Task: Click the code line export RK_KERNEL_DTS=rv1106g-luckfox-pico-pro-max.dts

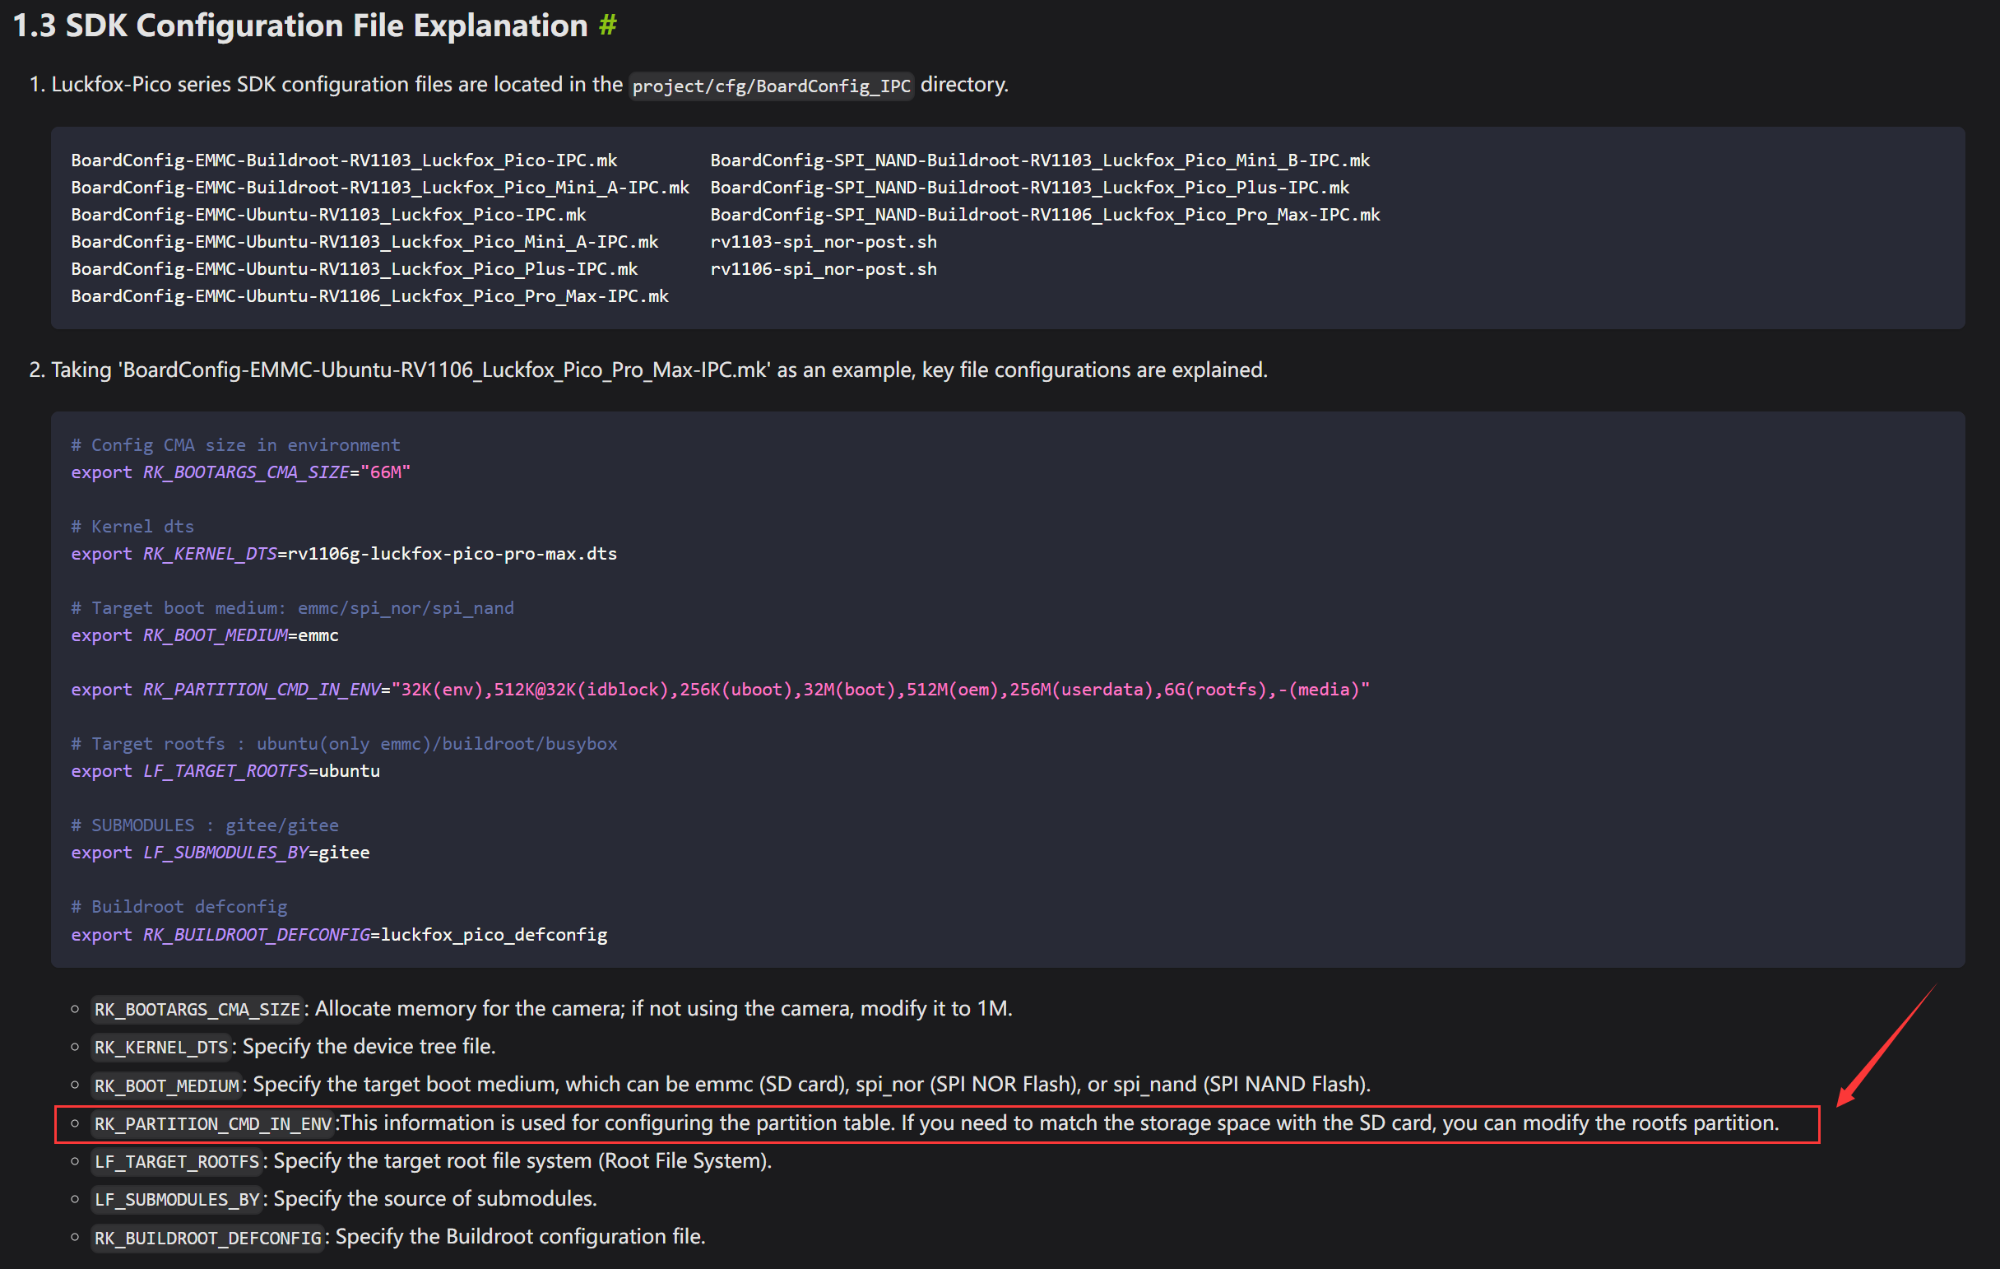Action: click(x=344, y=554)
